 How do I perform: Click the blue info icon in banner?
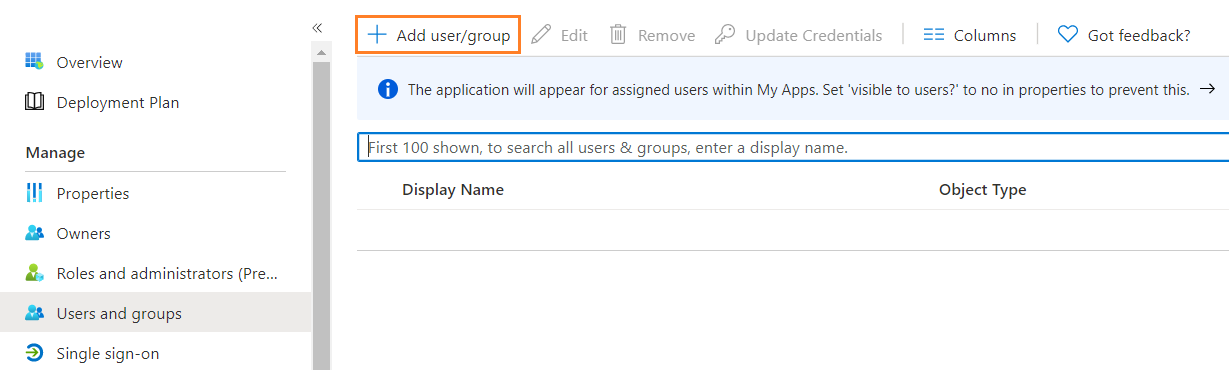pyautogui.click(x=388, y=89)
